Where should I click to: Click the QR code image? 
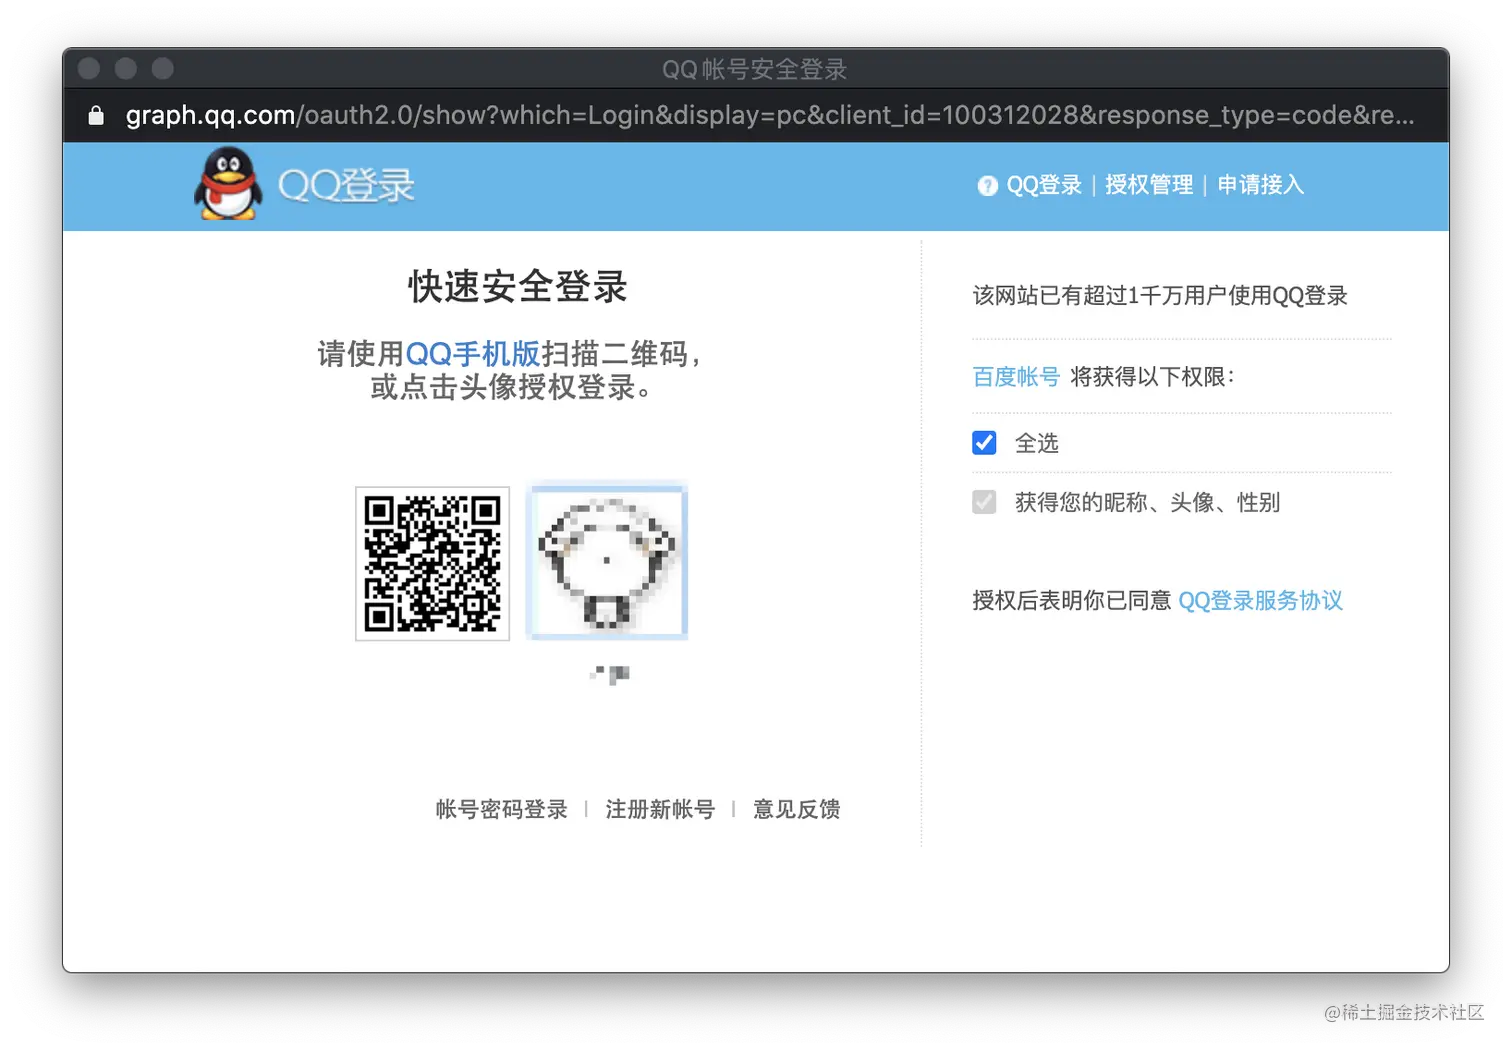tap(432, 563)
